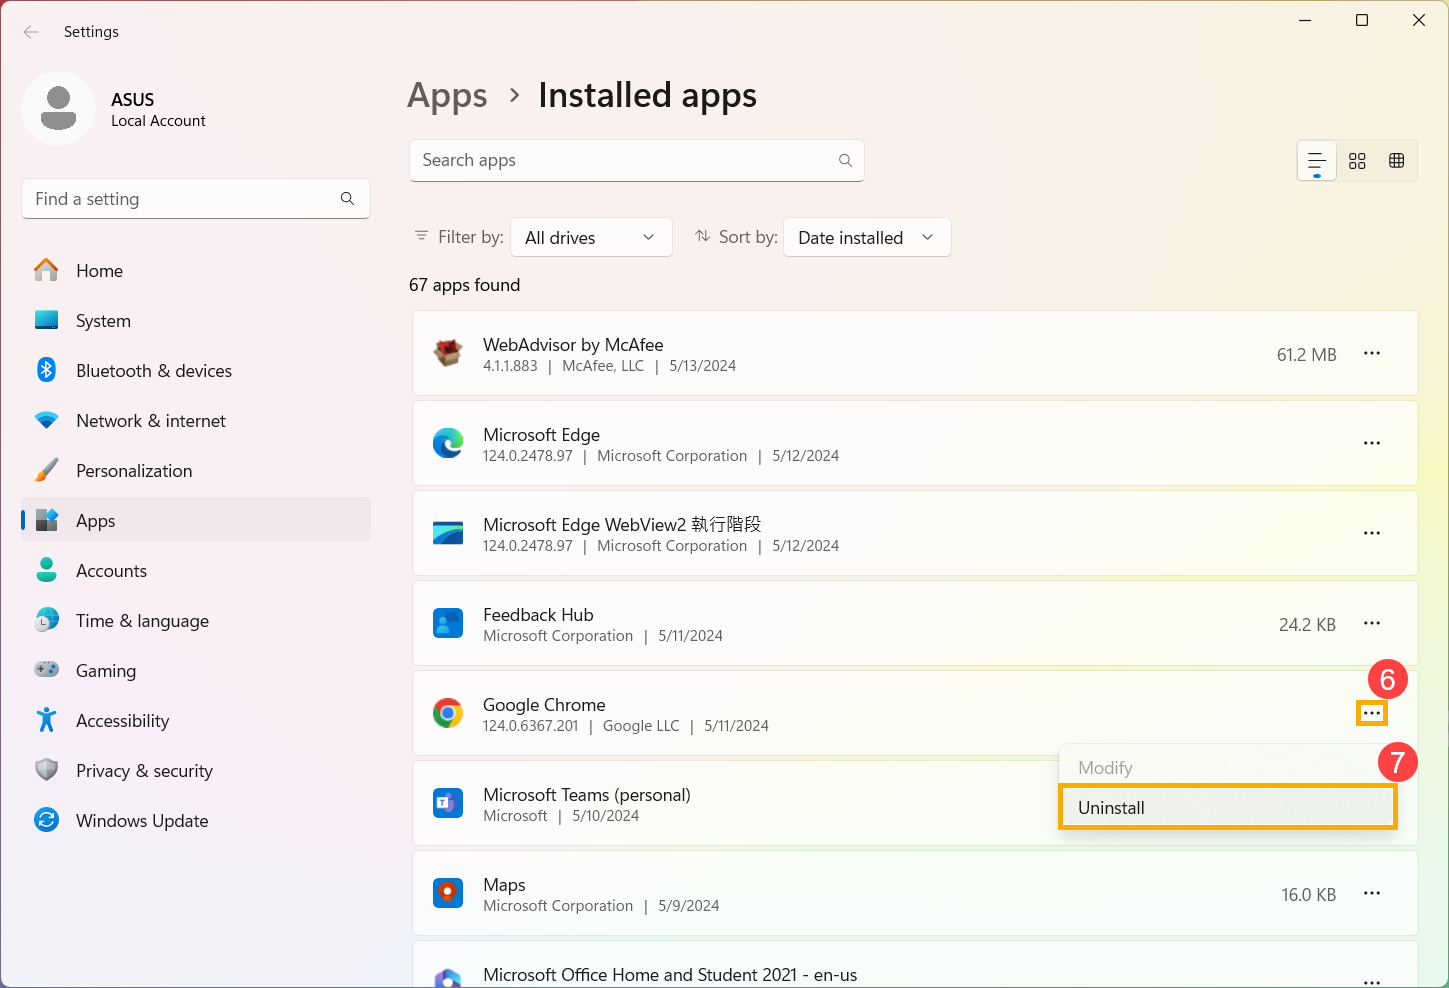
Task: Open System settings page
Action: (196, 320)
